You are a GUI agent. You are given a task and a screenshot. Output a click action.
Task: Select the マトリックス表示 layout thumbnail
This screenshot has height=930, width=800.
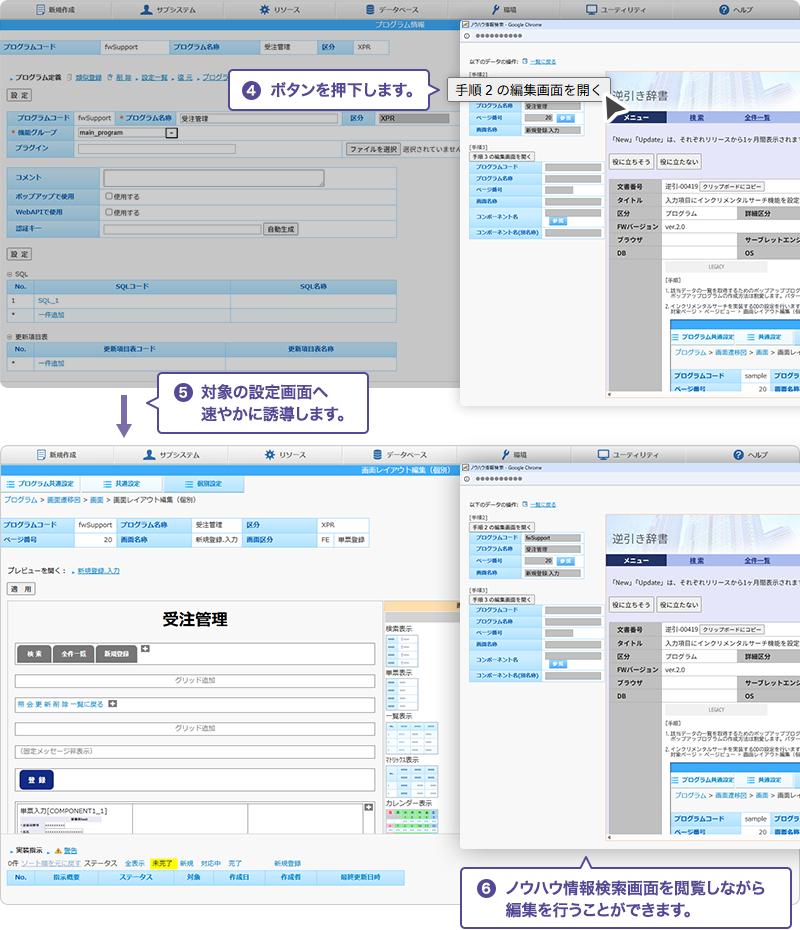(412, 781)
